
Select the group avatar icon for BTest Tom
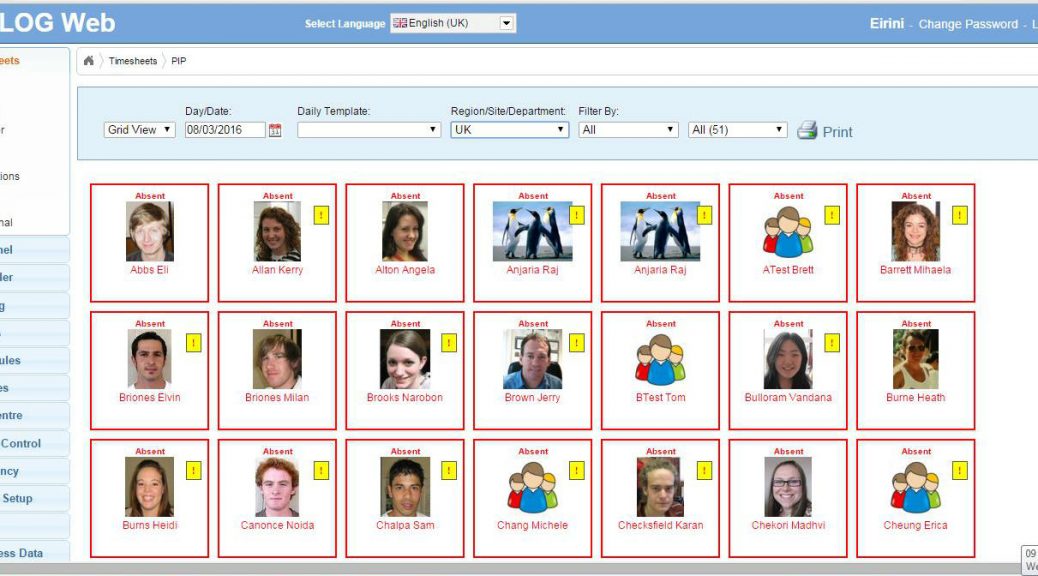tap(660, 359)
